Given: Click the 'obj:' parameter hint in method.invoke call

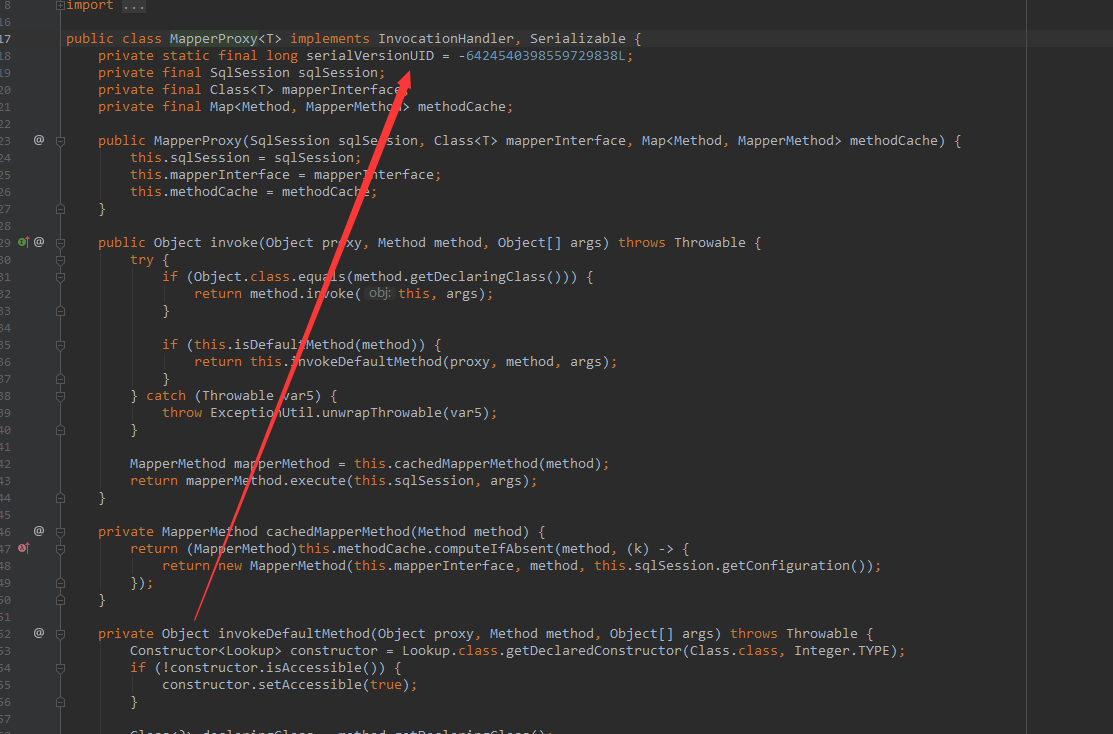Looking at the screenshot, I should pos(380,293).
